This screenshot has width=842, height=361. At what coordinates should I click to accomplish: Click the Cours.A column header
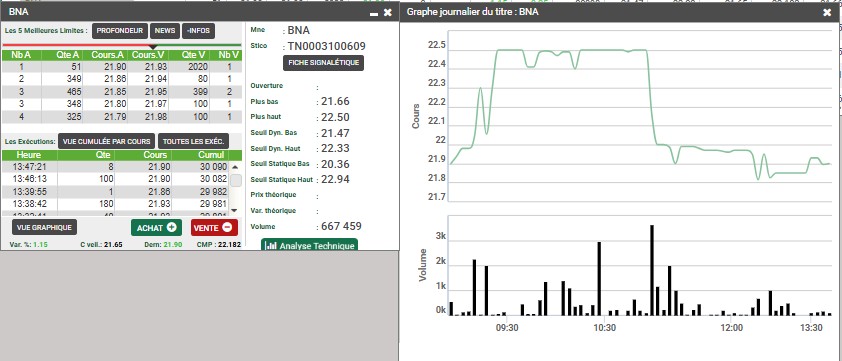coord(106,55)
